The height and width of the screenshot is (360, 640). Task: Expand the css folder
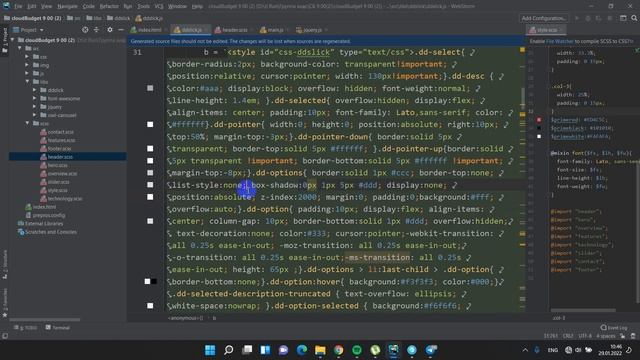(28, 57)
